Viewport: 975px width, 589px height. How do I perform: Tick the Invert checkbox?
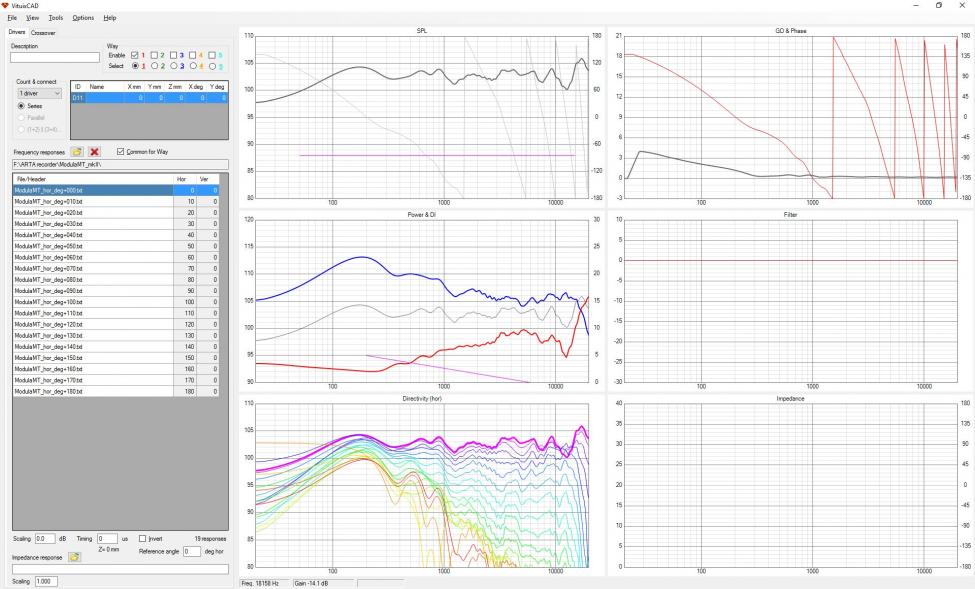click(x=142, y=539)
